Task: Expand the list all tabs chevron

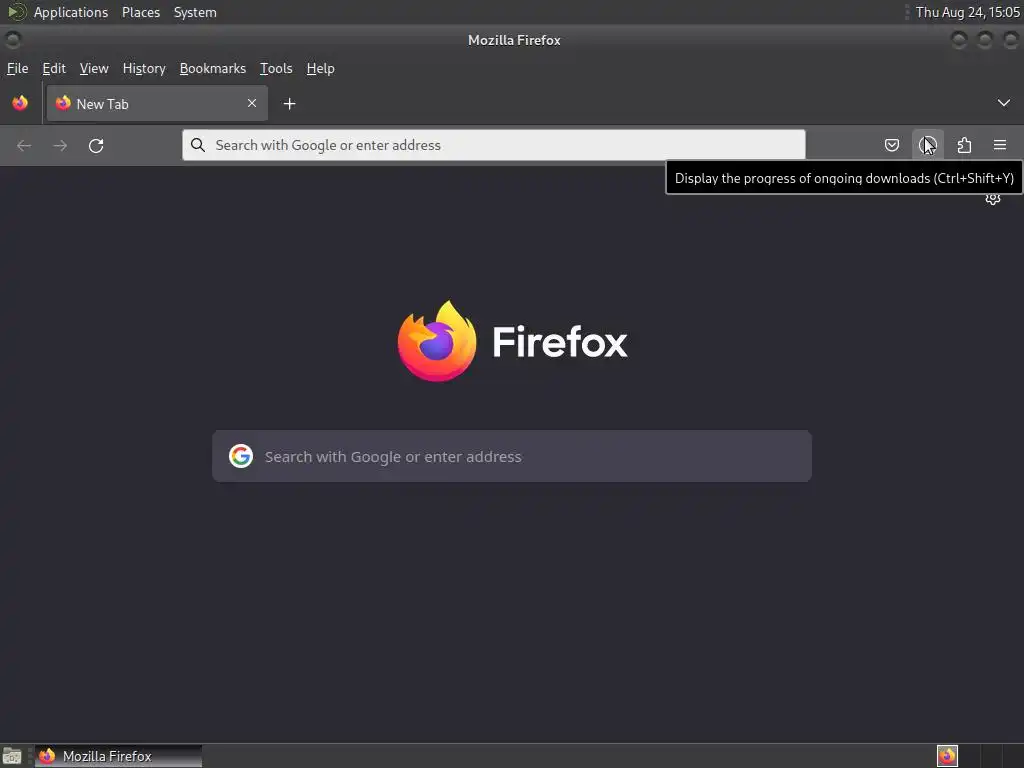Action: pyautogui.click(x=1003, y=103)
